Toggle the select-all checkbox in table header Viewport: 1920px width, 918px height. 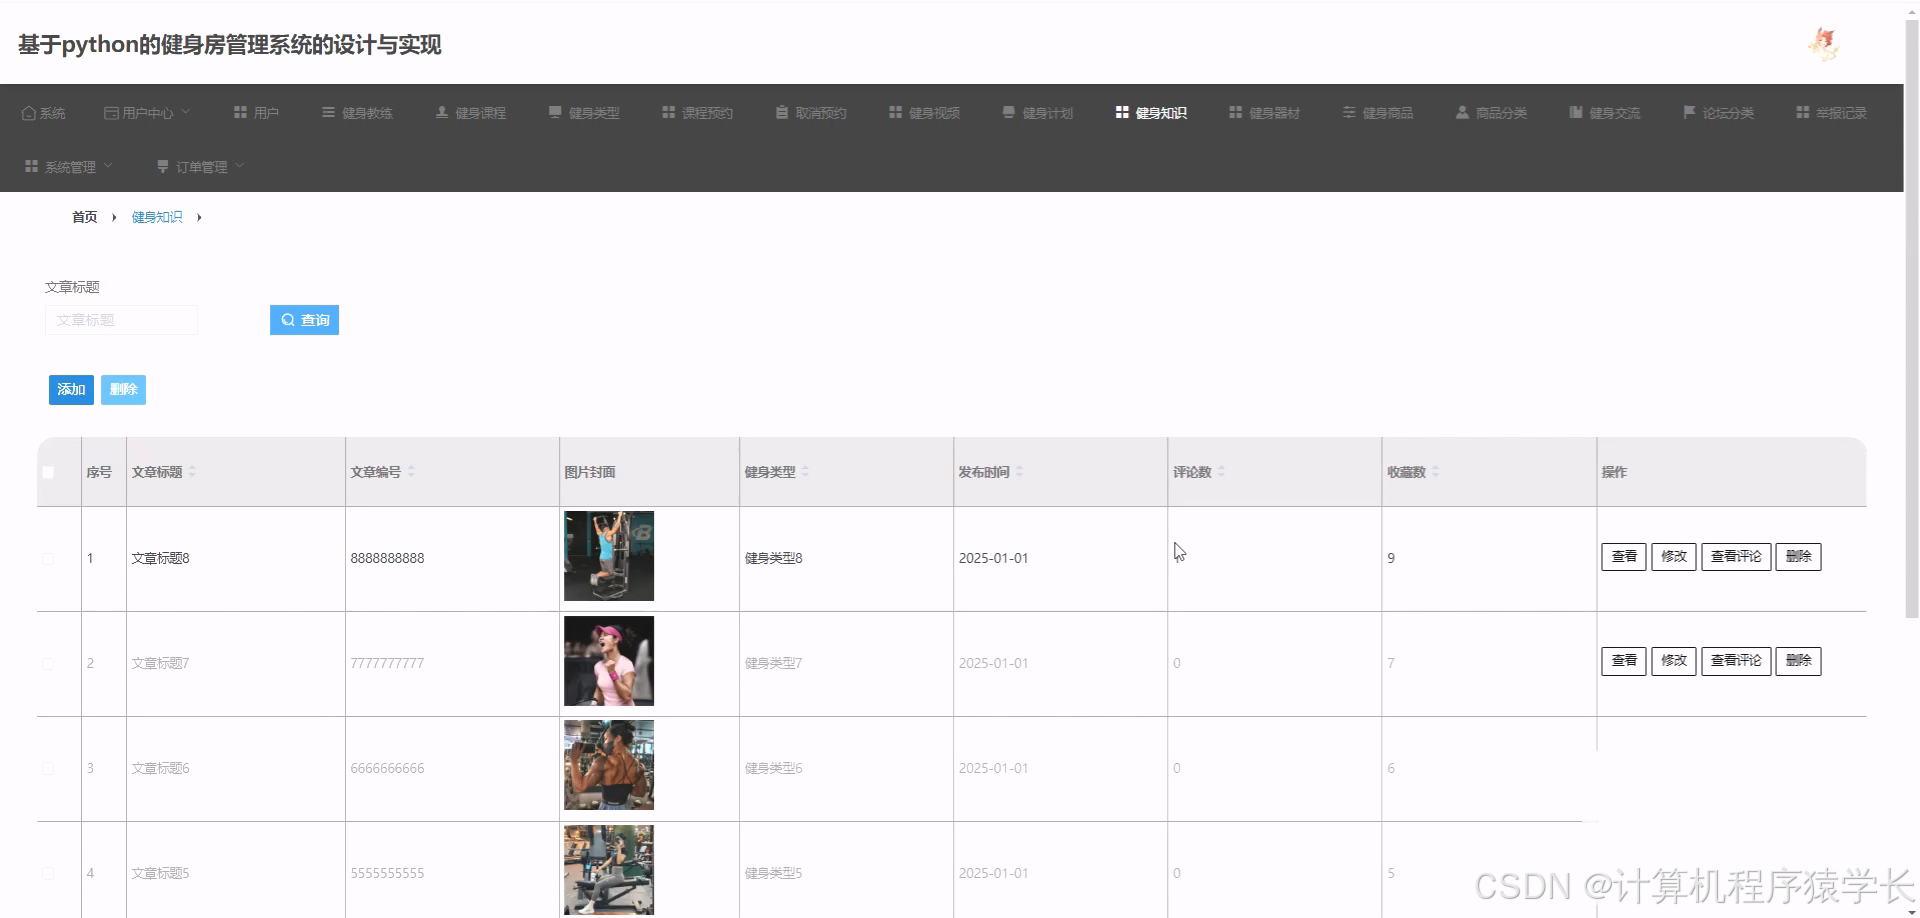[x=48, y=472]
